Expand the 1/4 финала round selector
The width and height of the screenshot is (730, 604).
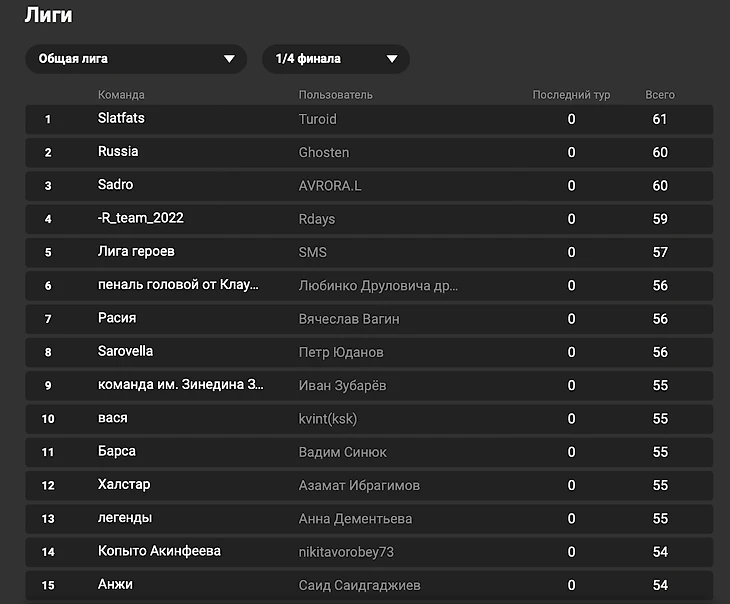tap(335, 59)
